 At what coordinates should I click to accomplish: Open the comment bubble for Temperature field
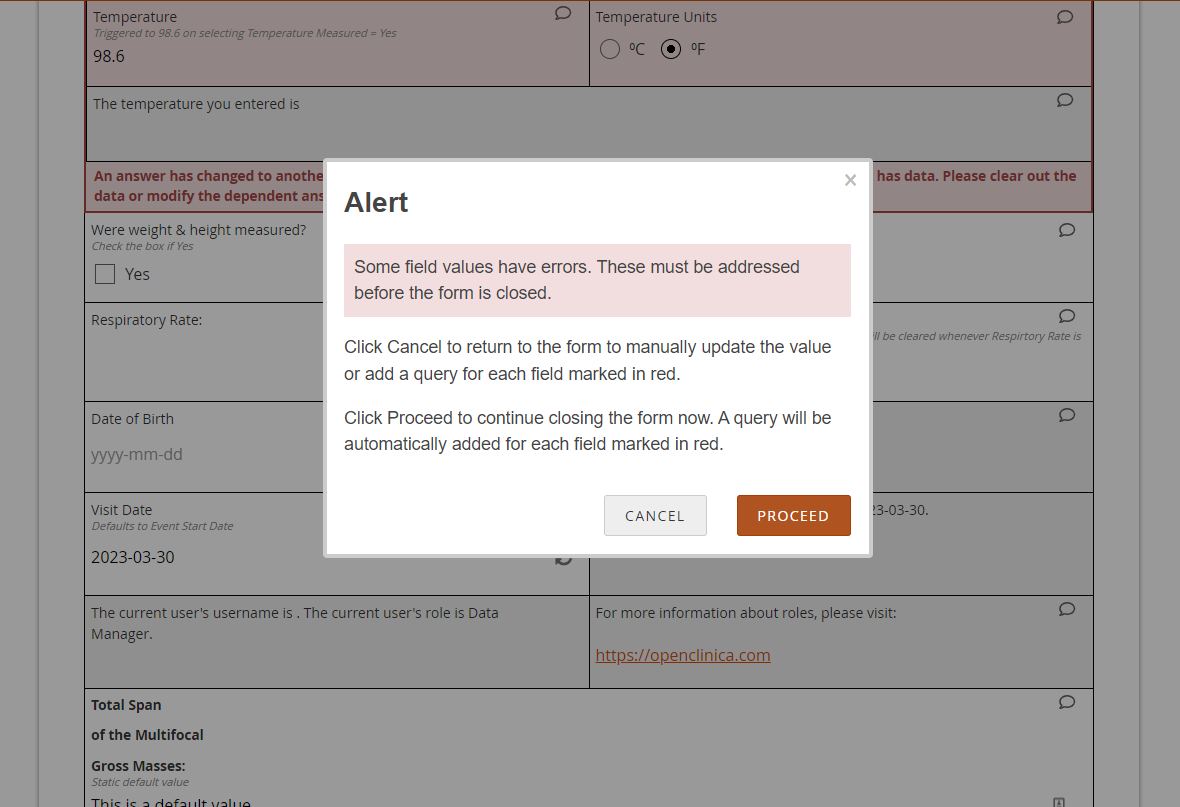pos(563,13)
